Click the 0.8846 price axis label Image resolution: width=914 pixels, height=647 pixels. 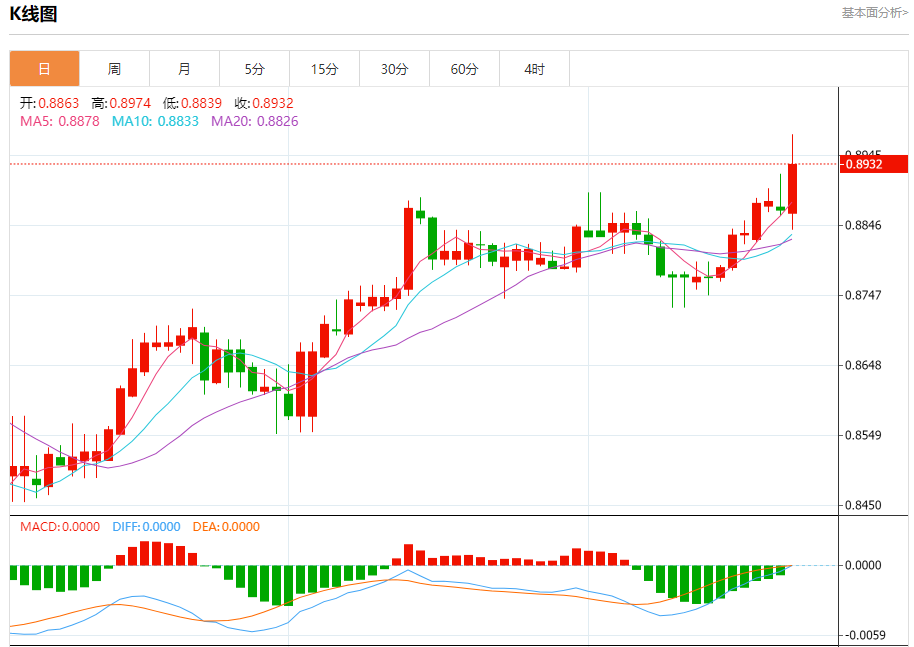(x=863, y=225)
